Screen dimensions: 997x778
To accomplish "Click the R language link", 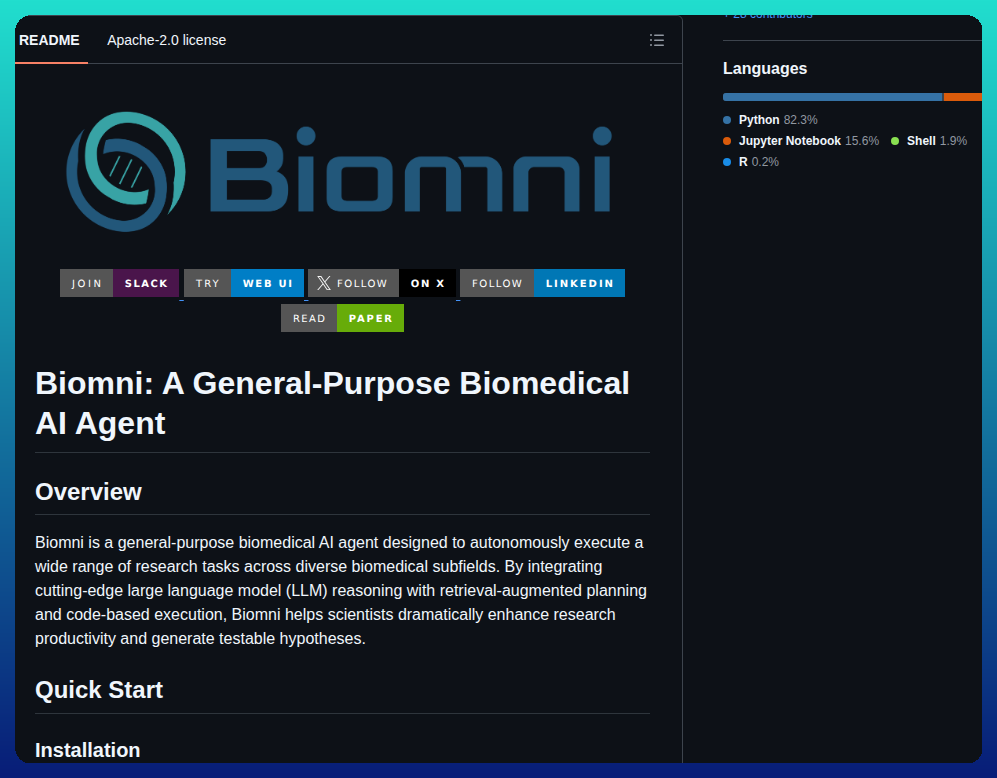I will click(x=751, y=161).
